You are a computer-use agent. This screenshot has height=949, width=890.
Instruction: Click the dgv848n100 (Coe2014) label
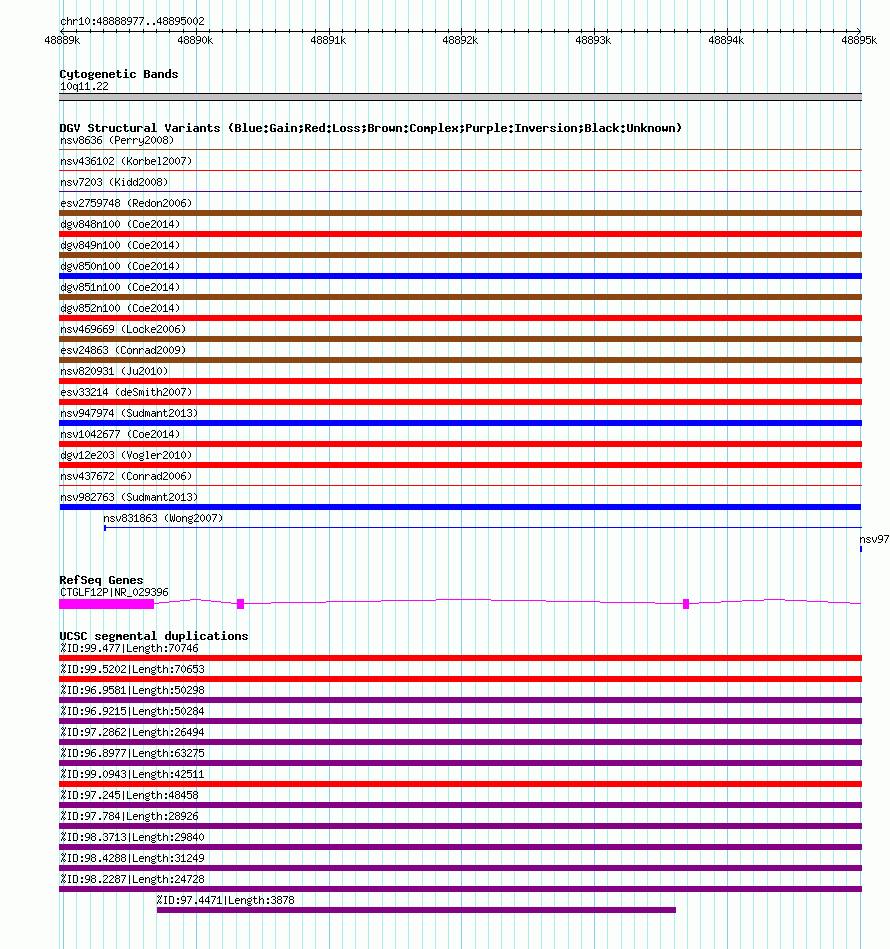(x=120, y=224)
